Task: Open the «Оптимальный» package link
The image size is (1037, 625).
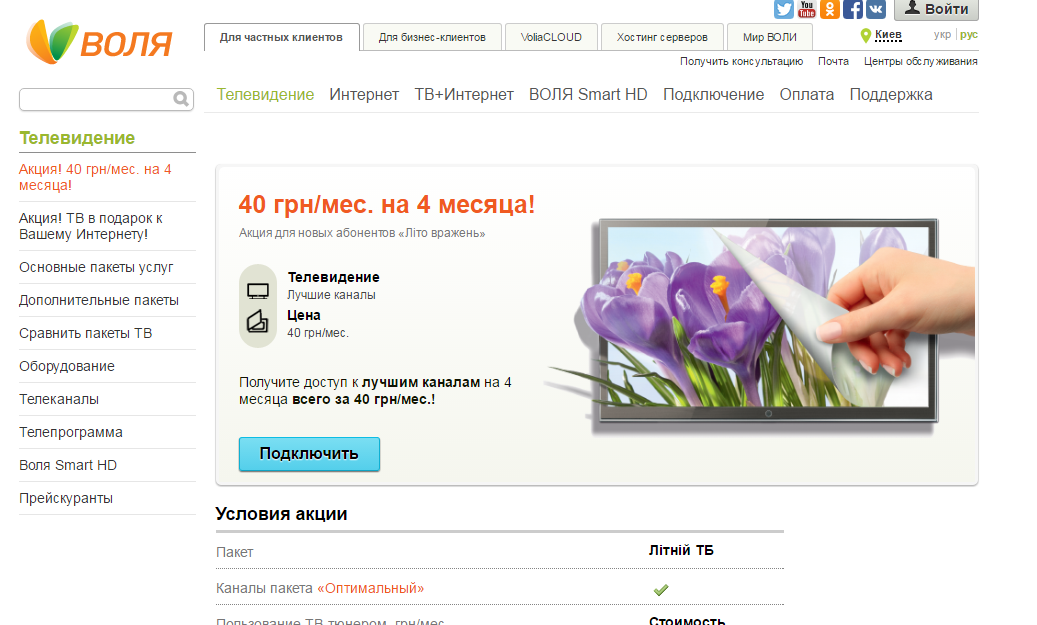Action: [x=370, y=589]
